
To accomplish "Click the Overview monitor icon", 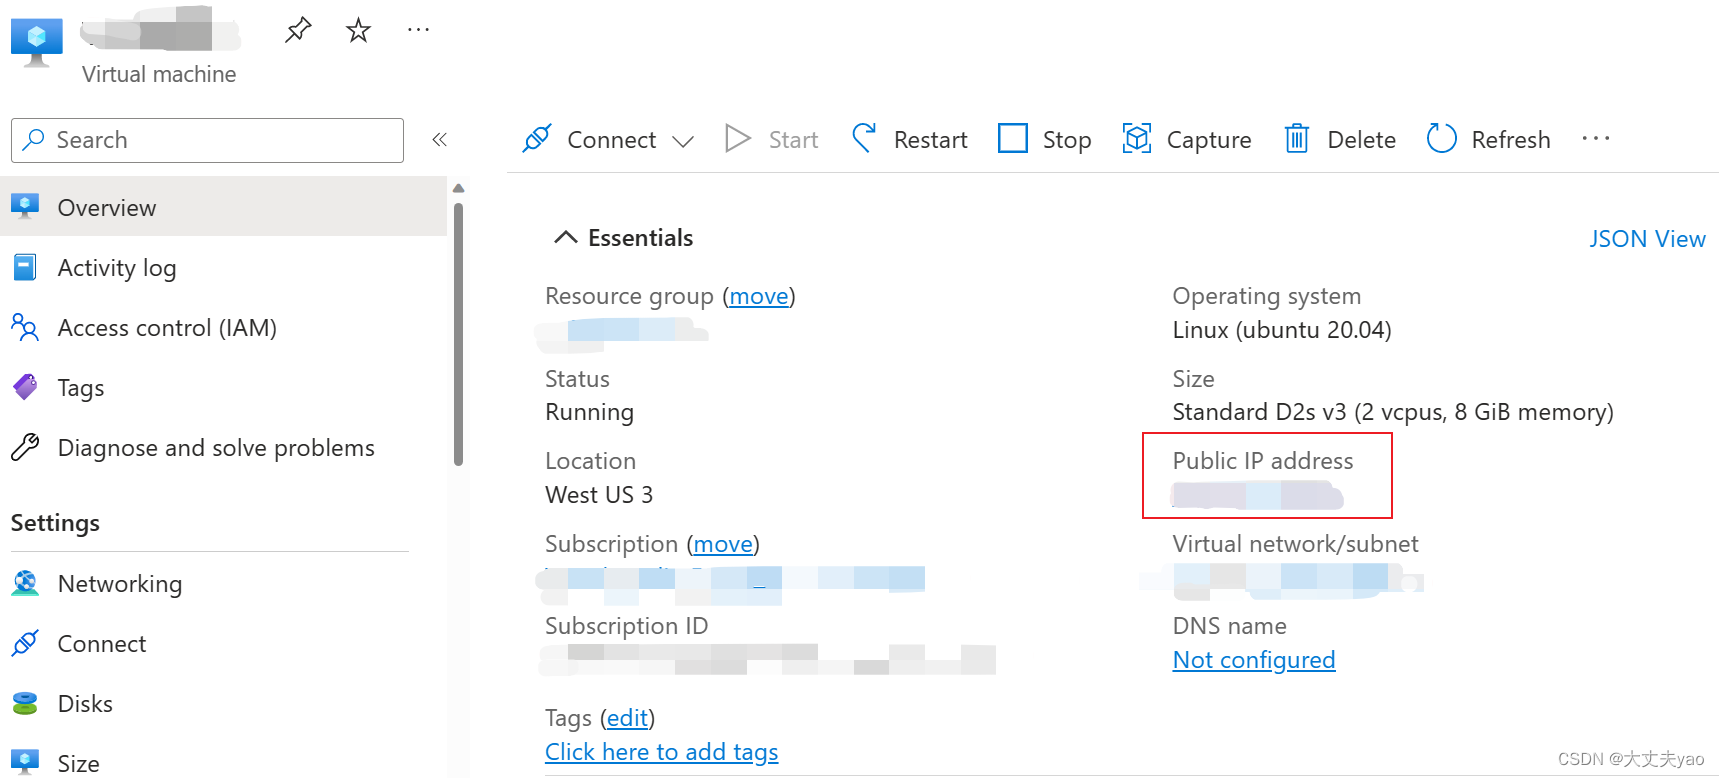I will [x=25, y=206].
